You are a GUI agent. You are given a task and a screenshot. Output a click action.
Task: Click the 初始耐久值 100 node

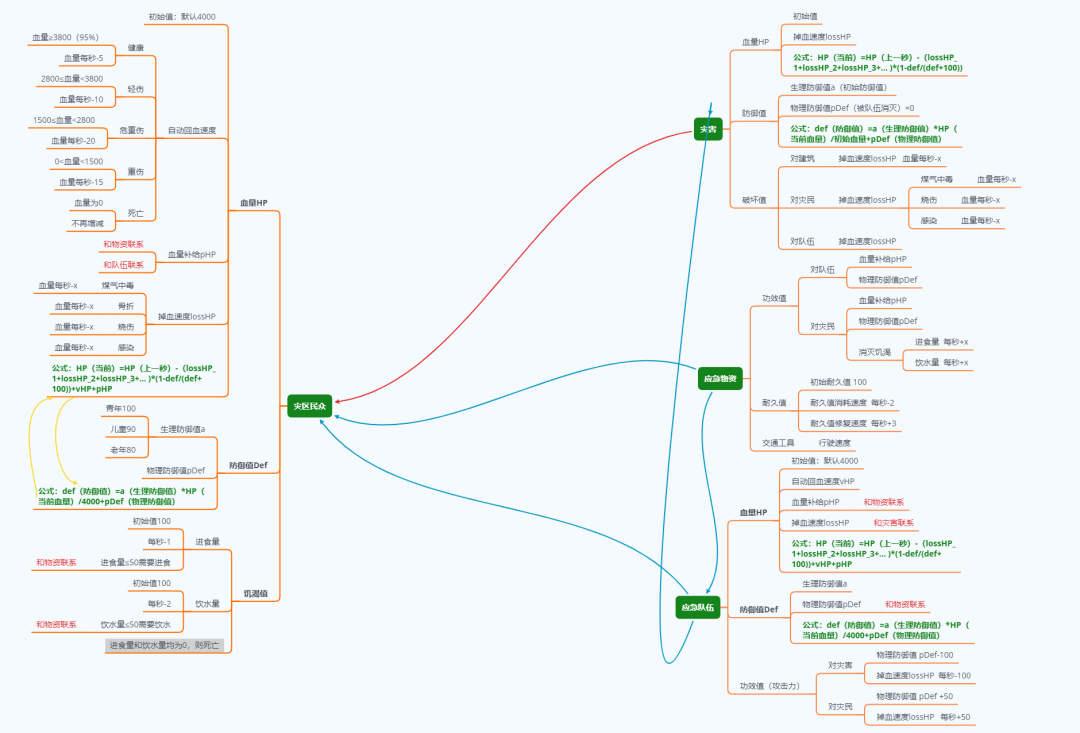click(x=838, y=382)
